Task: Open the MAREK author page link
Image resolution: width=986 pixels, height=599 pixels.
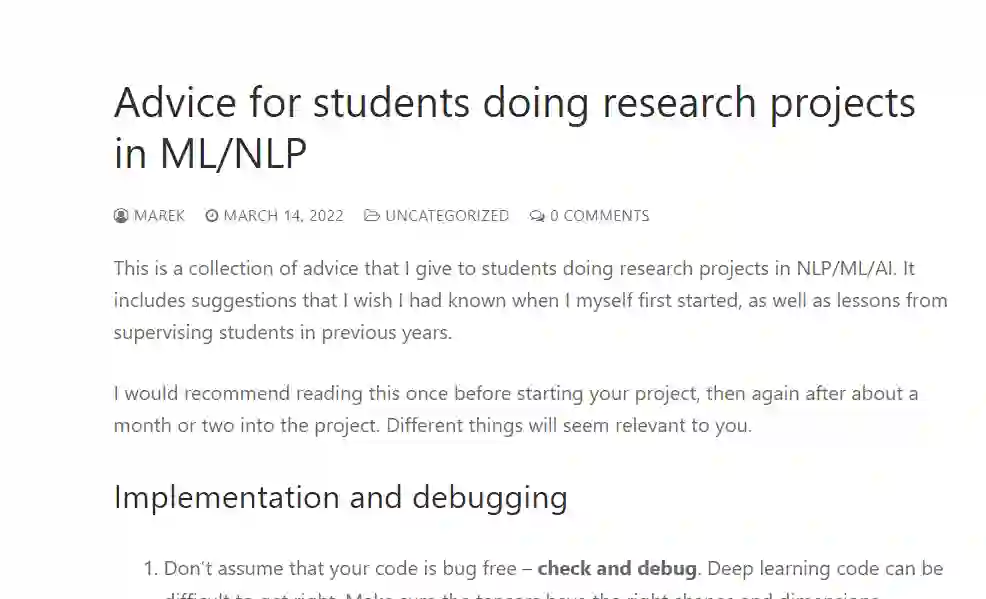Action: [x=159, y=216]
